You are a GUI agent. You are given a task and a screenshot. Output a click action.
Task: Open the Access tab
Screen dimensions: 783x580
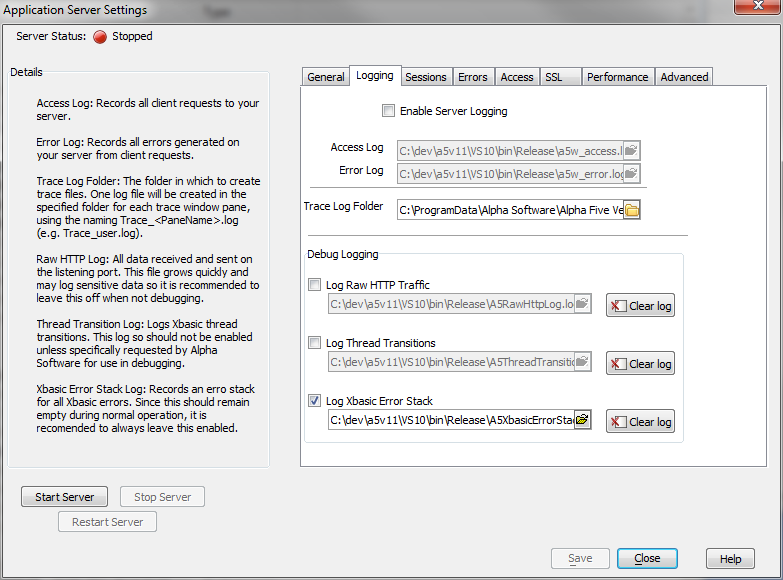(517, 77)
